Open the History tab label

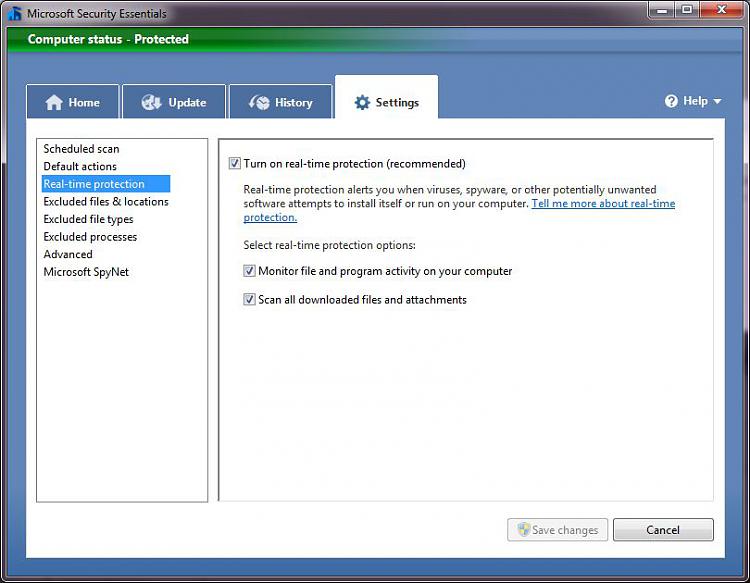point(294,102)
